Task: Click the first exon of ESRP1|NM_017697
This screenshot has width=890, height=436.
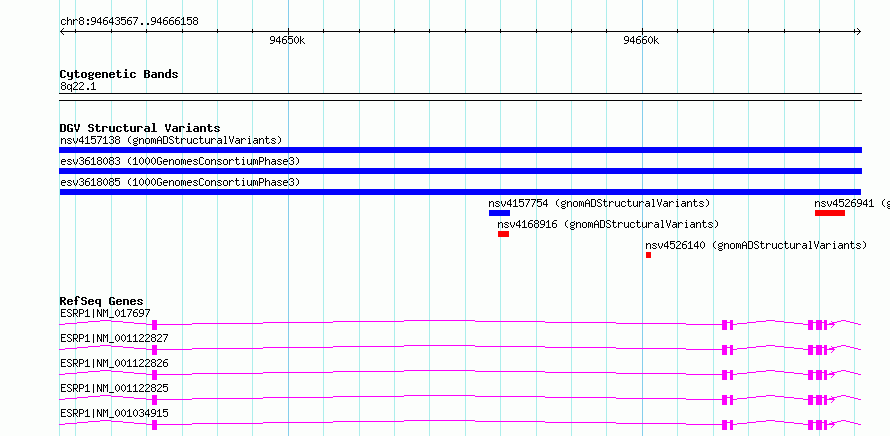Action: pyautogui.click(x=154, y=325)
